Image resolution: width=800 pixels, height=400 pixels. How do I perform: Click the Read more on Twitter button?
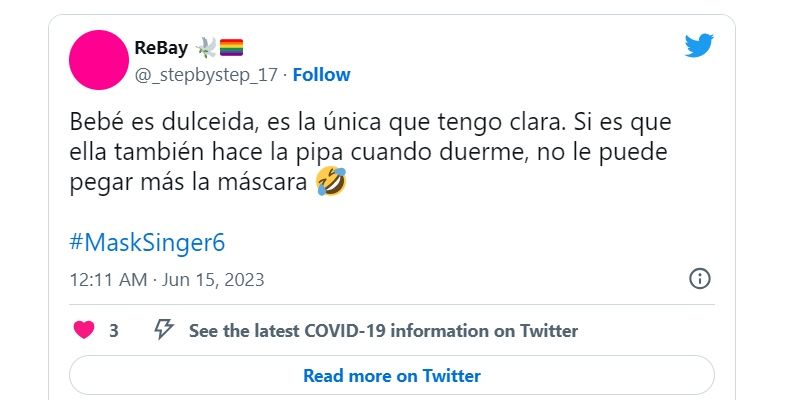coord(392,376)
